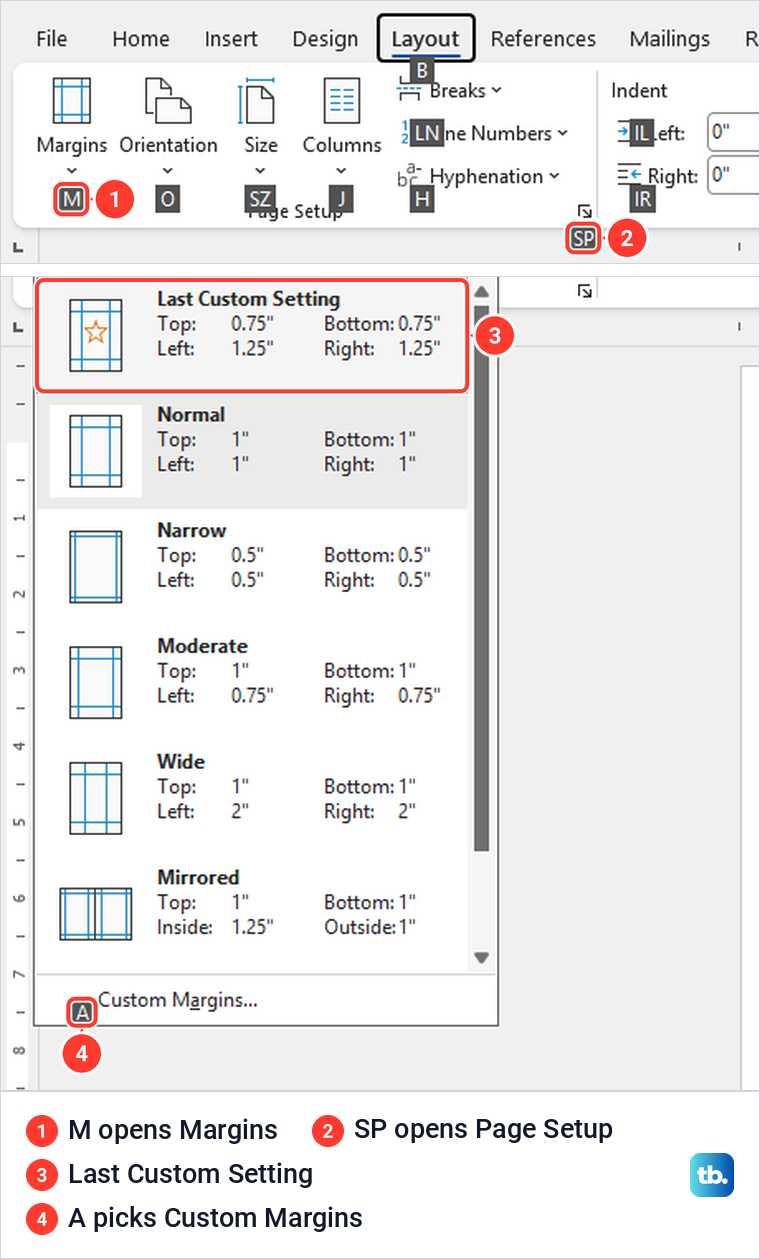Image resolution: width=760 pixels, height=1259 pixels.
Task: Click the margins list scroll down arrow
Action: pos(481,958)
